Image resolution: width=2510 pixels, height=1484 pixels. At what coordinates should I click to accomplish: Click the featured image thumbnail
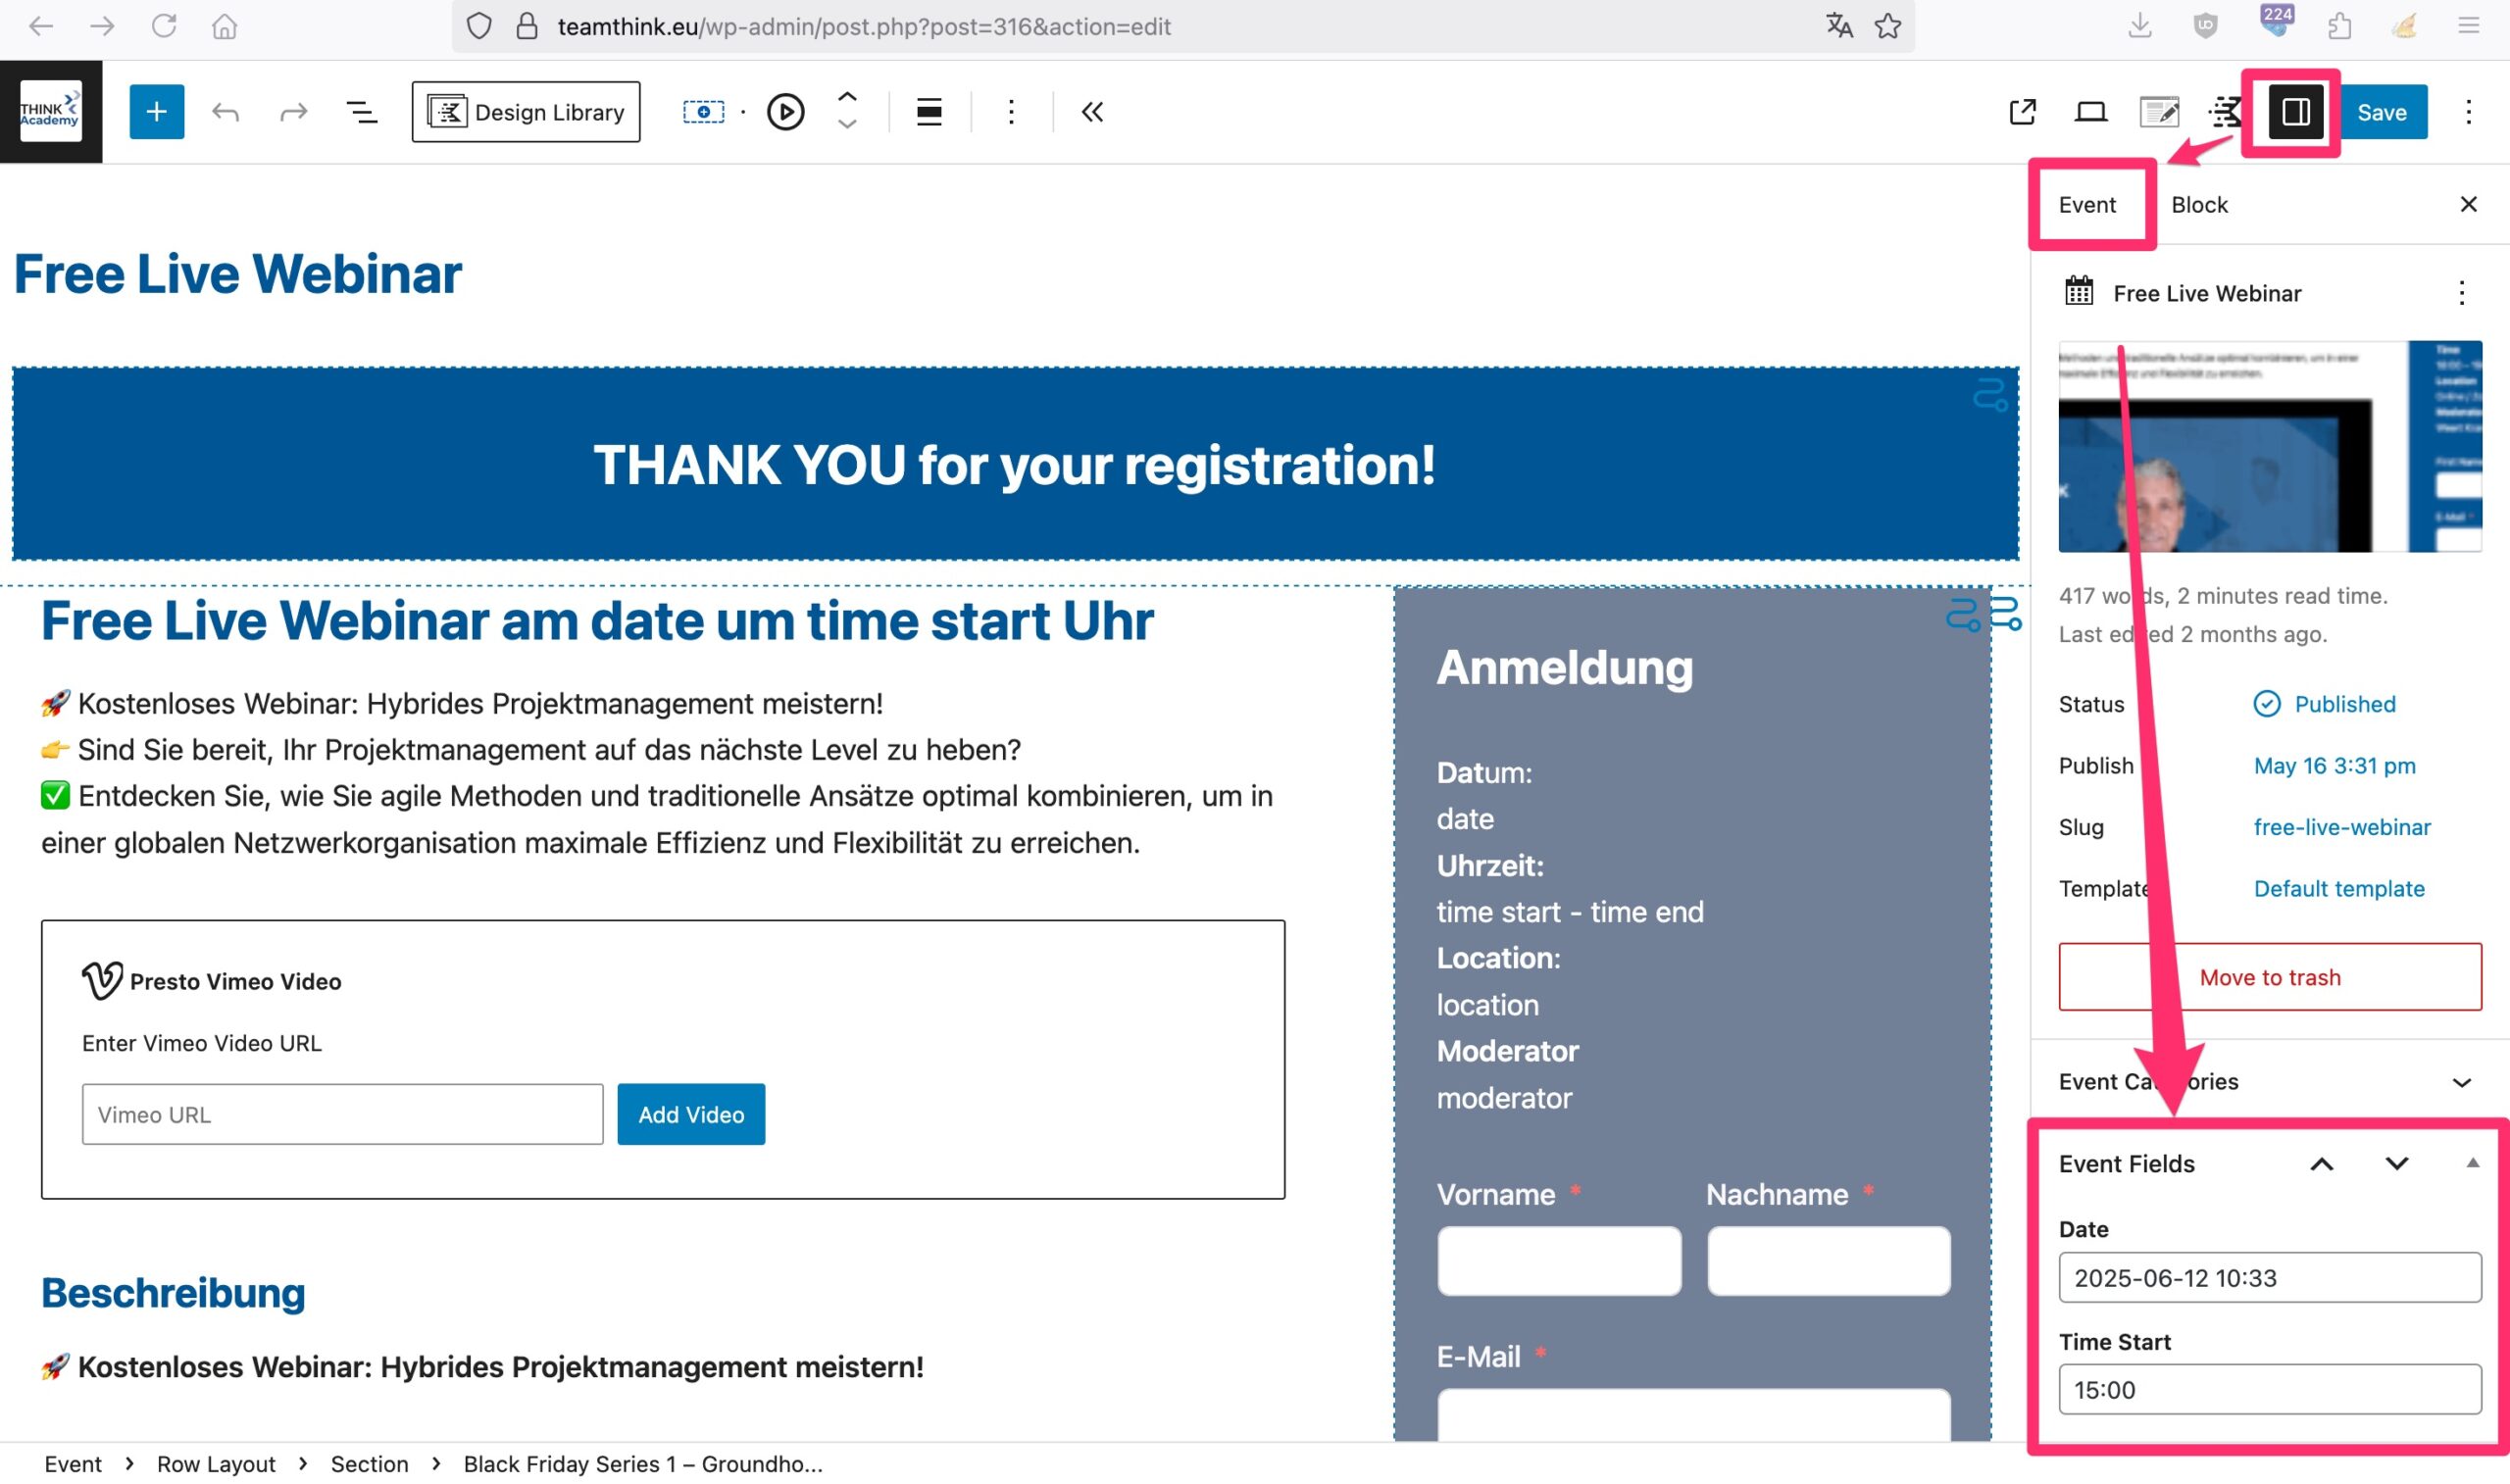2269,446
